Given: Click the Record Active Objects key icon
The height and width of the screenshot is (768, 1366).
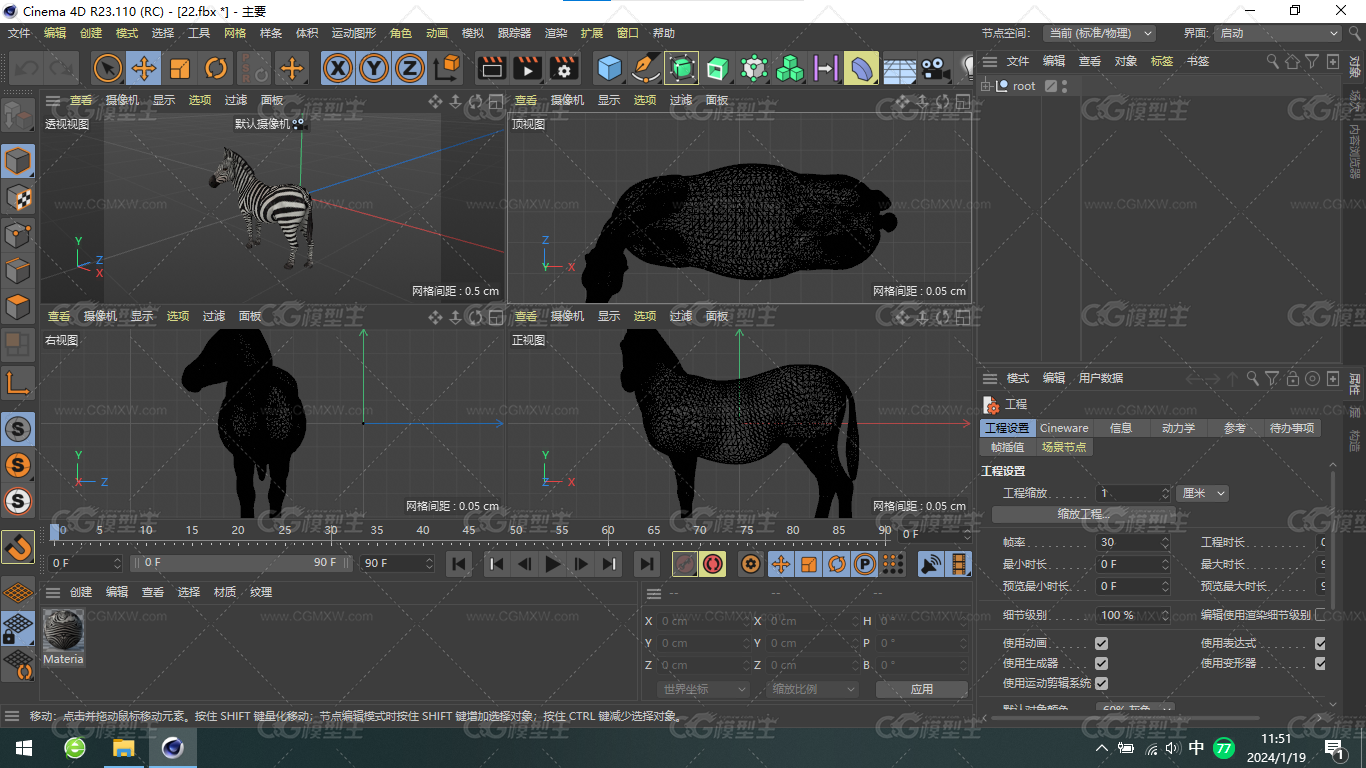Looking at the screenshot, I should coord(685,564).
